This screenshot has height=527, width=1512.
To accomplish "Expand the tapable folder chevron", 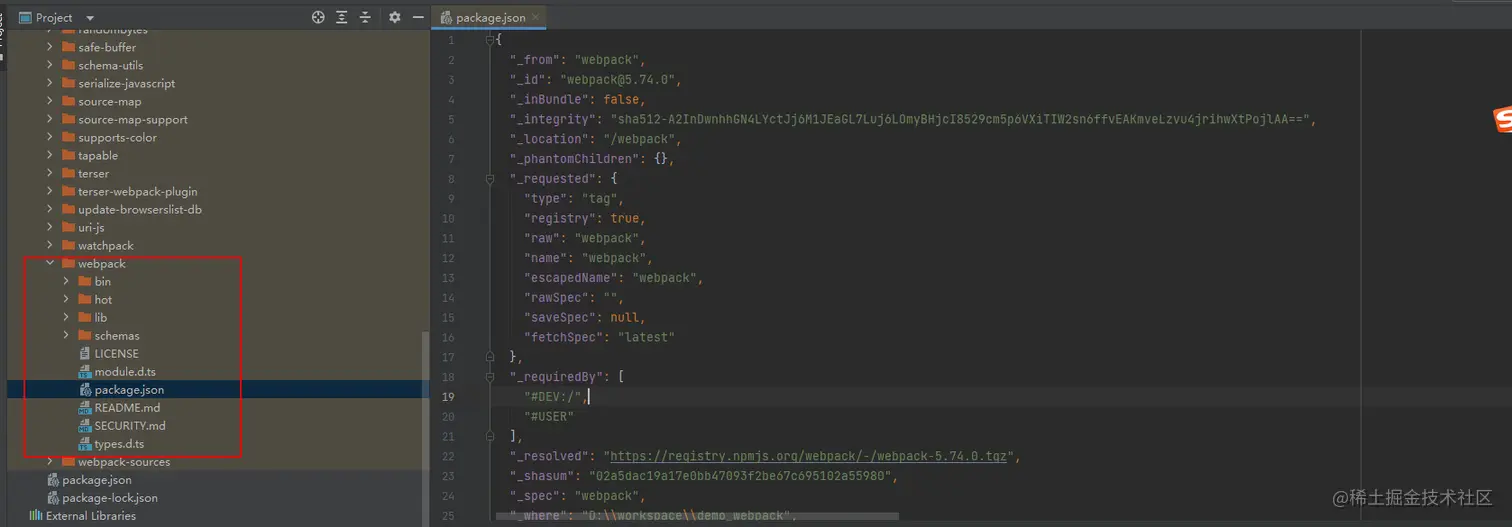I will point(50,155).
